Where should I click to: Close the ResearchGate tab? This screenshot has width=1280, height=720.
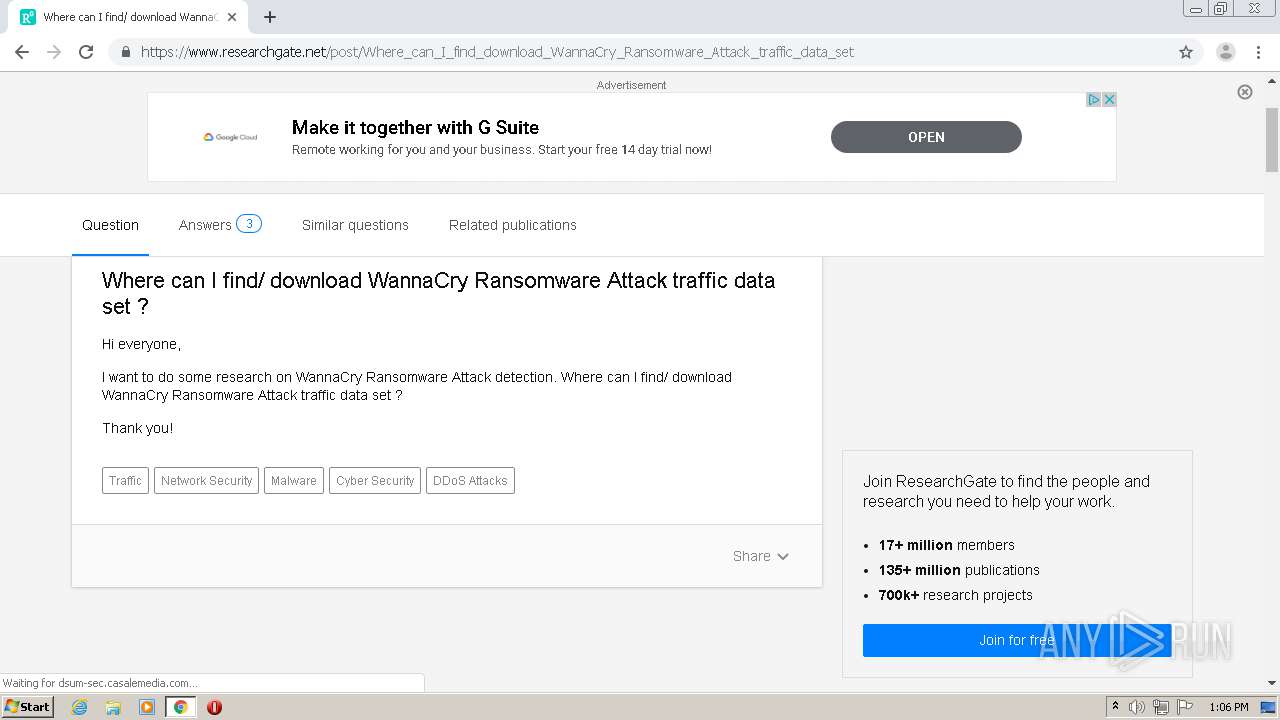[x=232, y=17]
